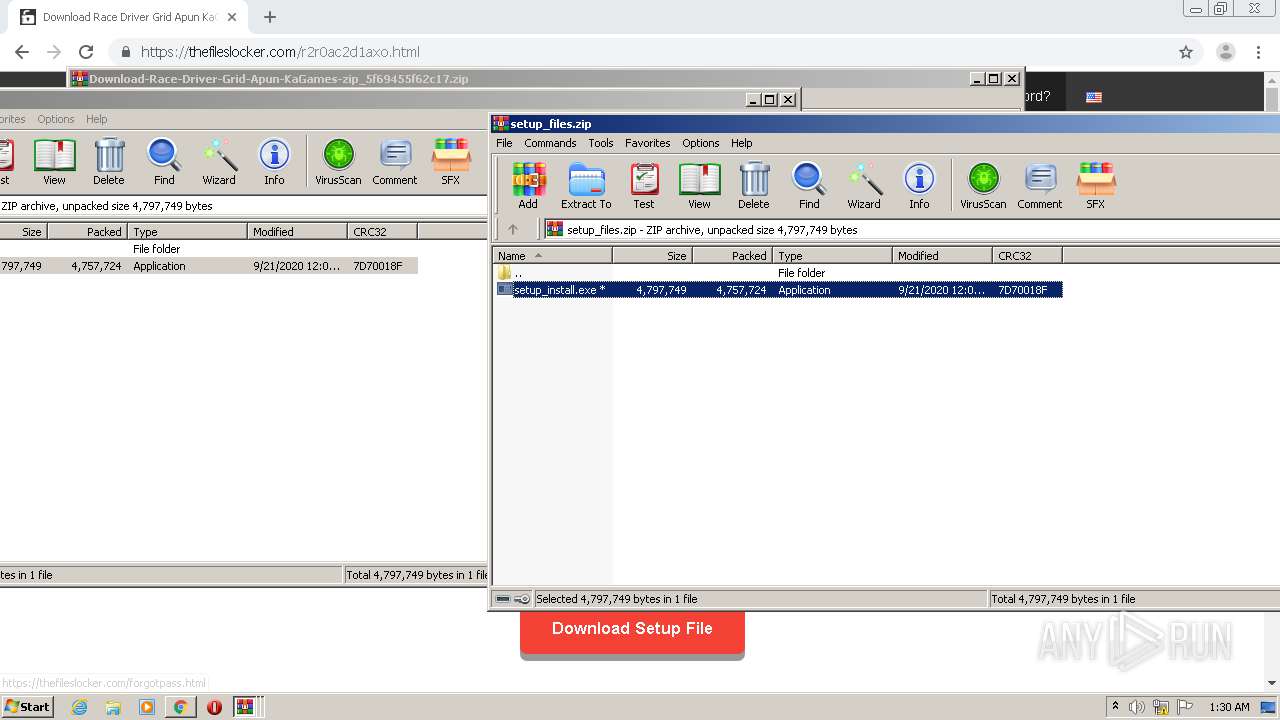Click Comment icon in background WinRAR window

tap(395, 162)
